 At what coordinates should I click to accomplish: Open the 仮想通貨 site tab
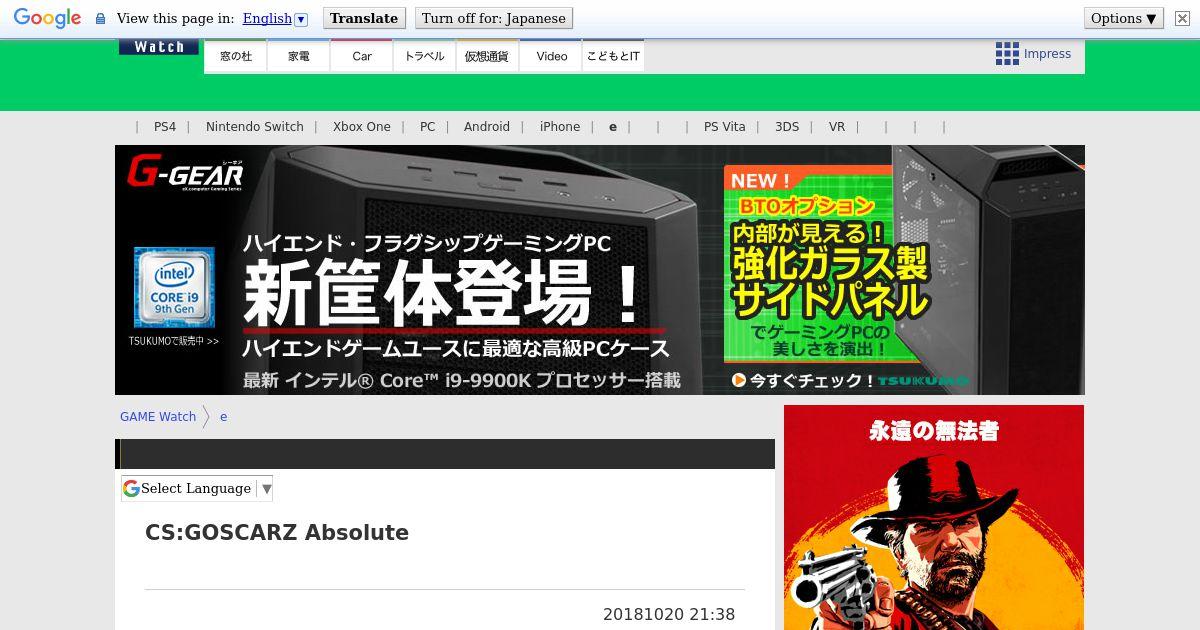487,56
